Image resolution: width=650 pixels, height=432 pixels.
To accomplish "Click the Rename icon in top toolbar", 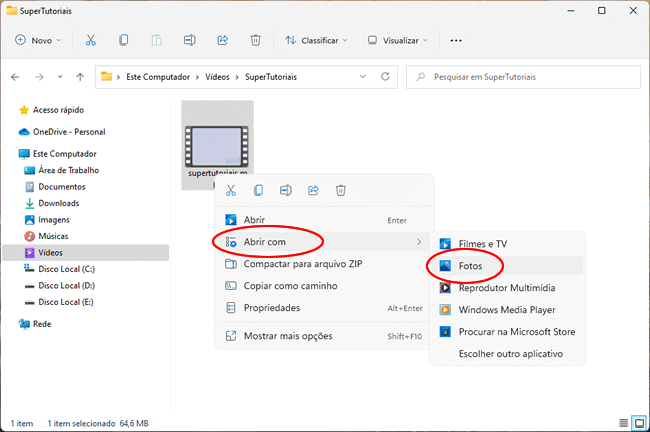I will coord(189,41).
